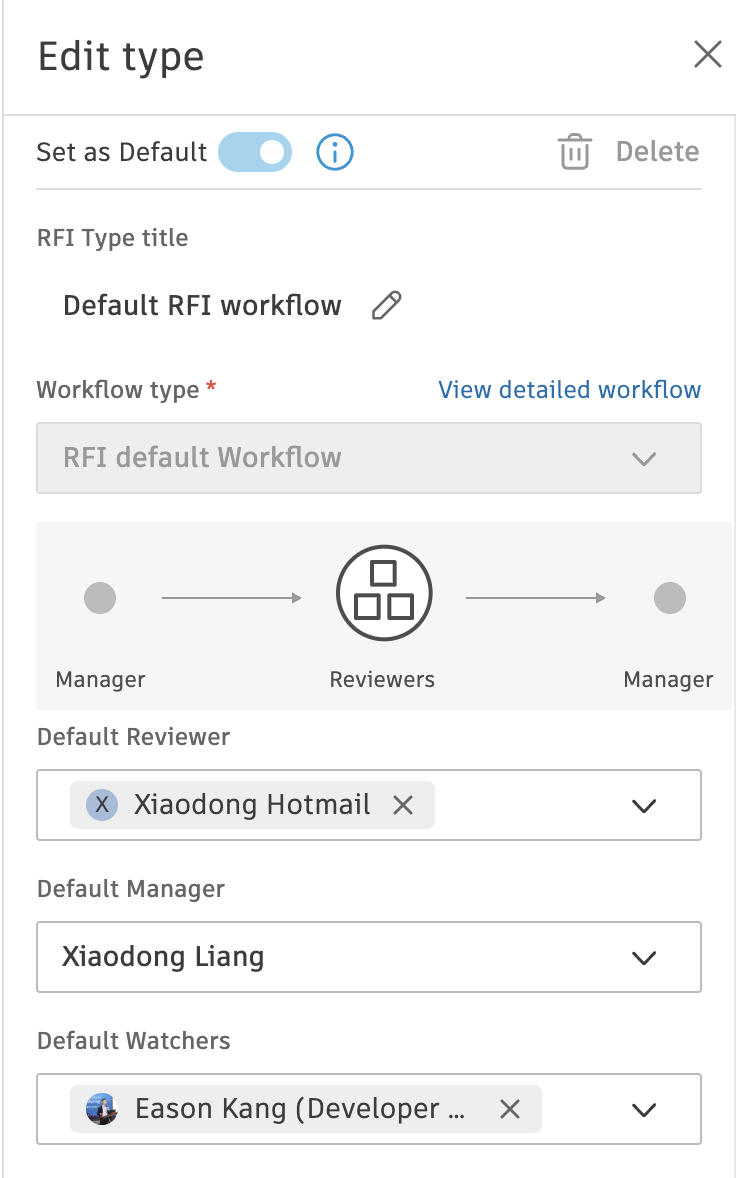Click the Reviewers node icon in the workflow diagram
The width and height of the screenshot is (736, 1178).
tap(382, 592)
